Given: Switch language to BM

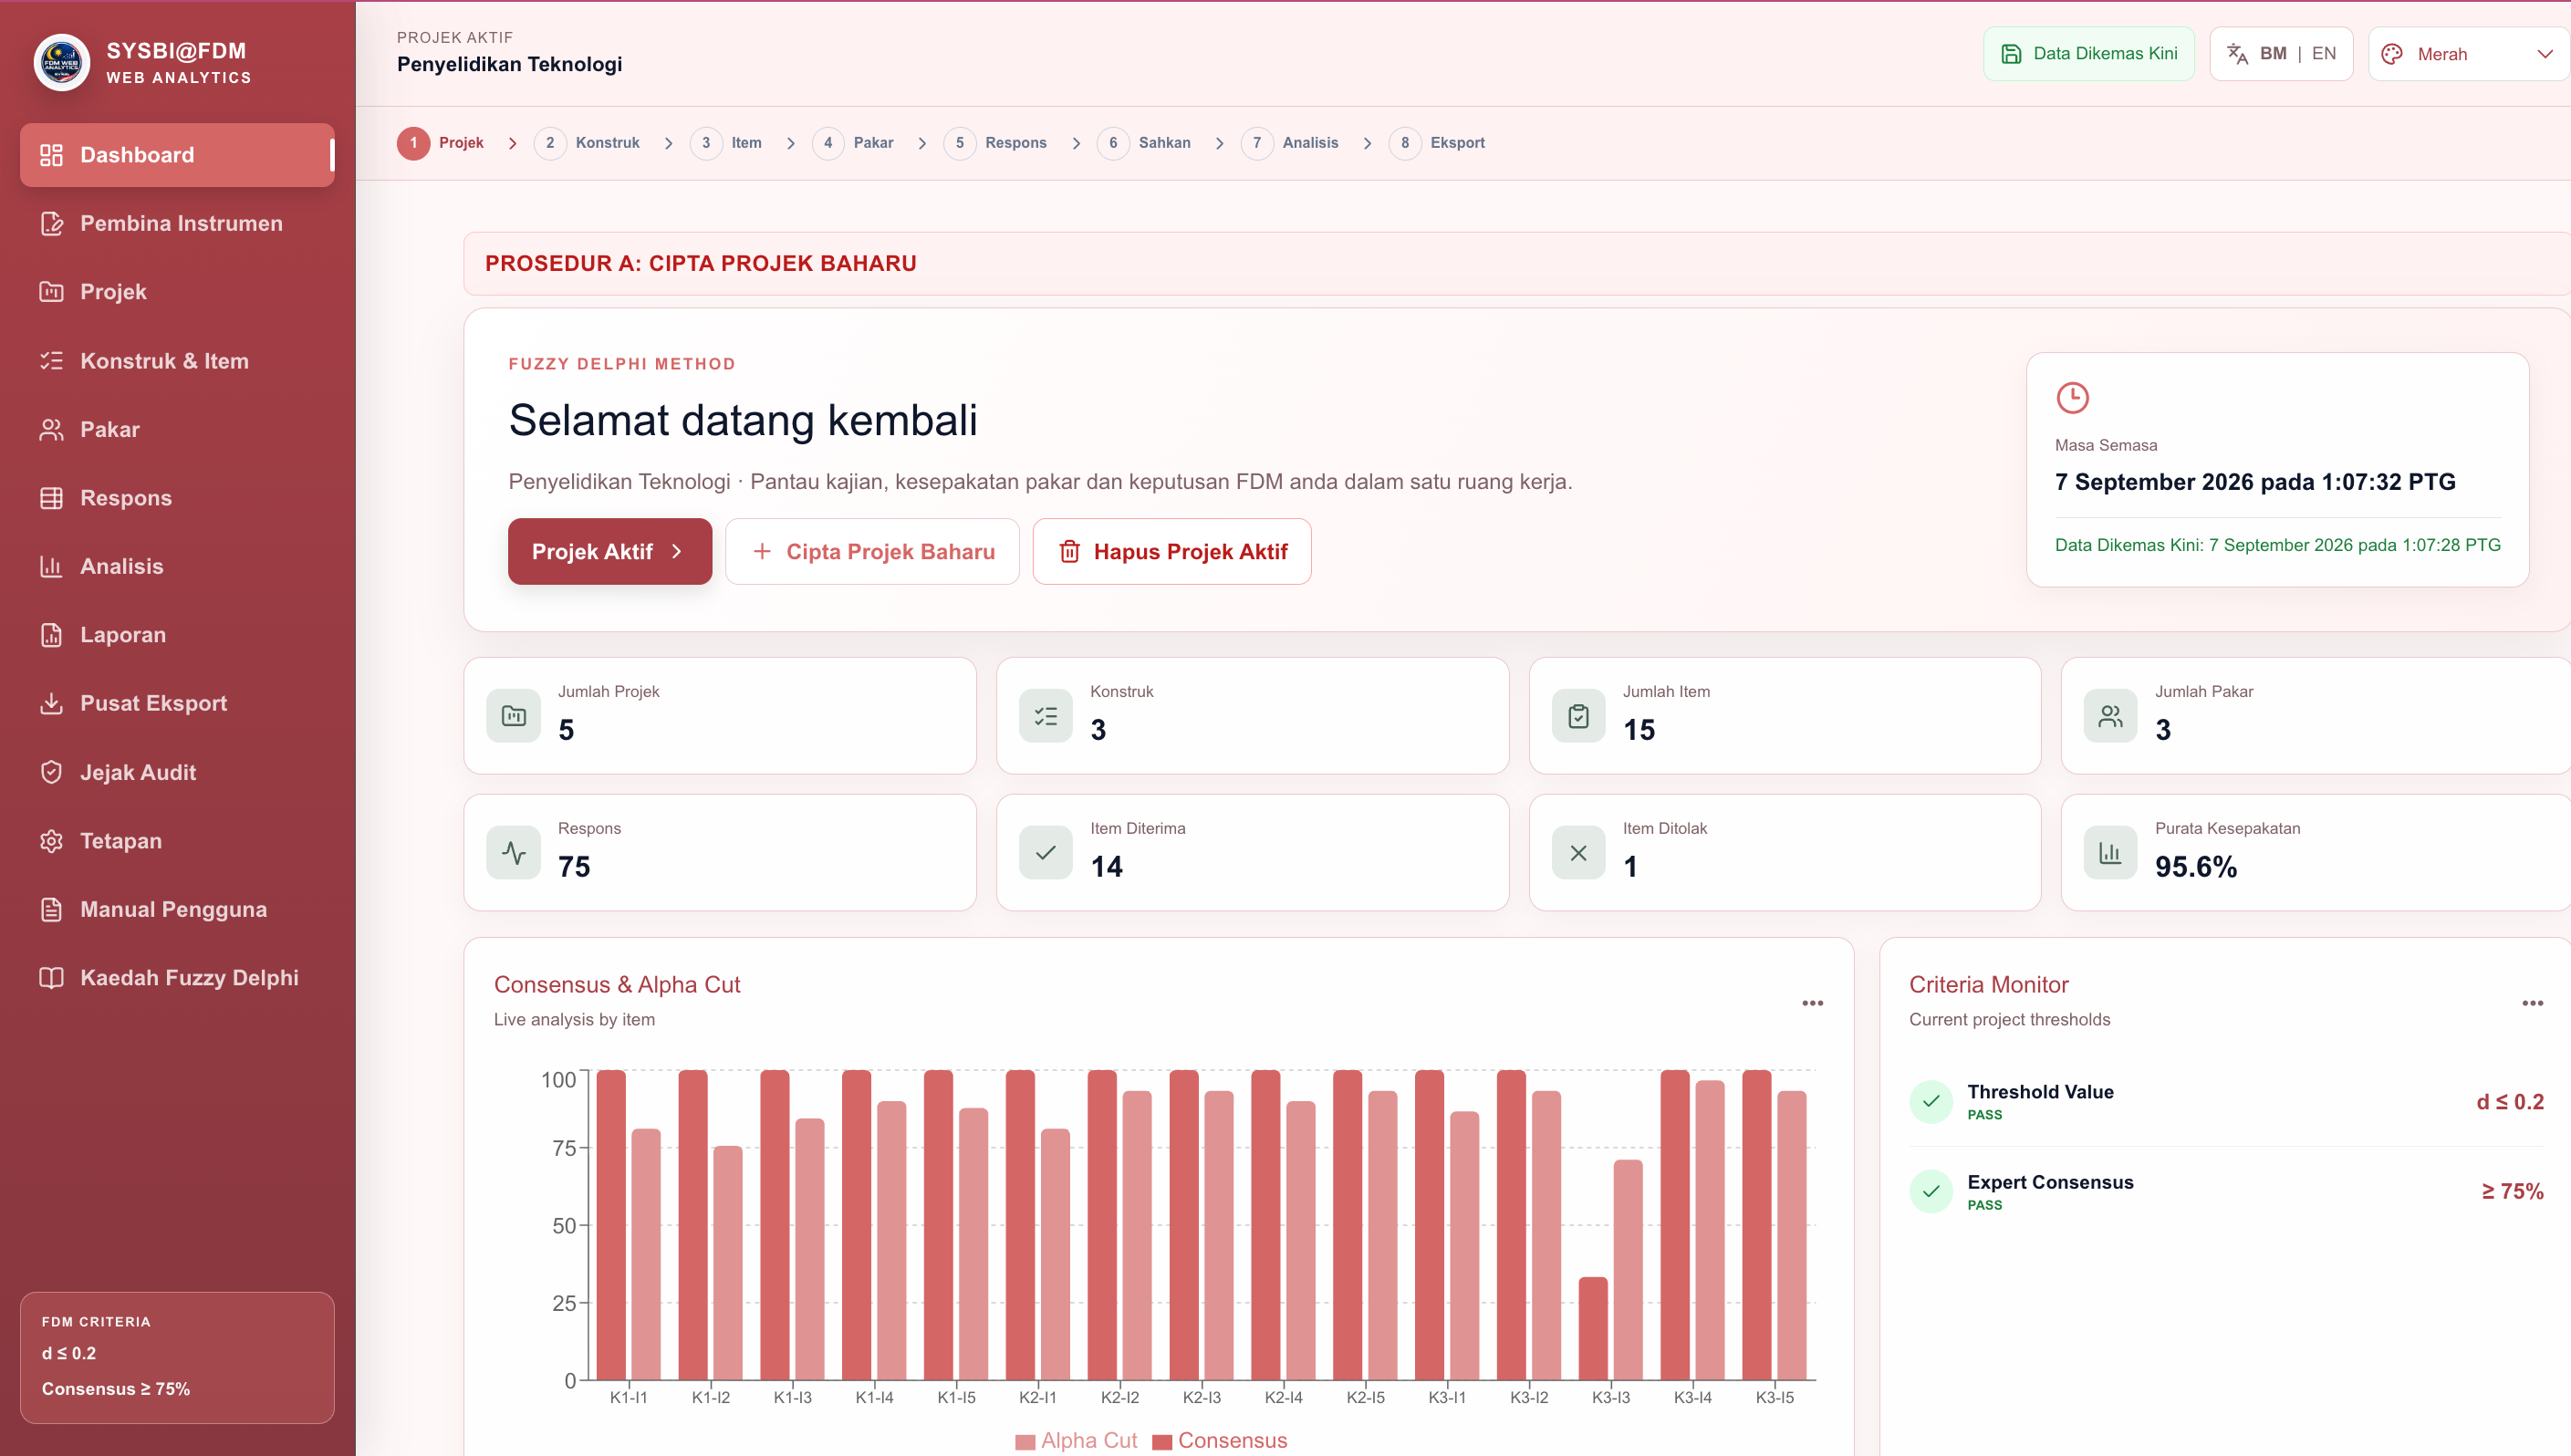Looking at the screenshot, I should point(2273,54).
